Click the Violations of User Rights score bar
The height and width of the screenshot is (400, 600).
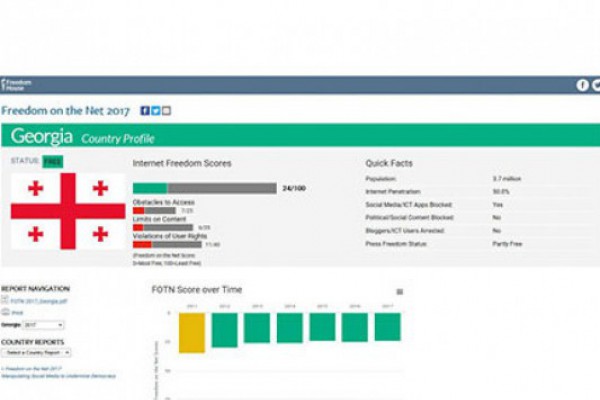167,244
